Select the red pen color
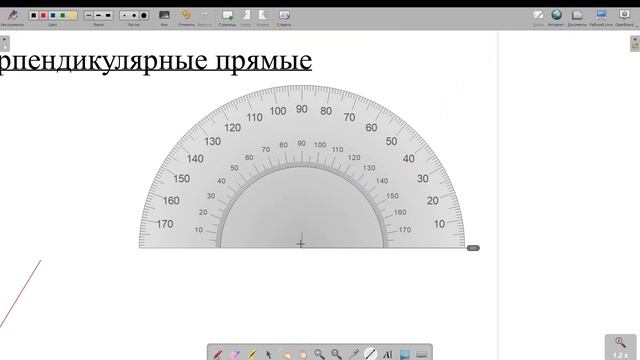Screen dimensions: 640x360 pos(43,16)
